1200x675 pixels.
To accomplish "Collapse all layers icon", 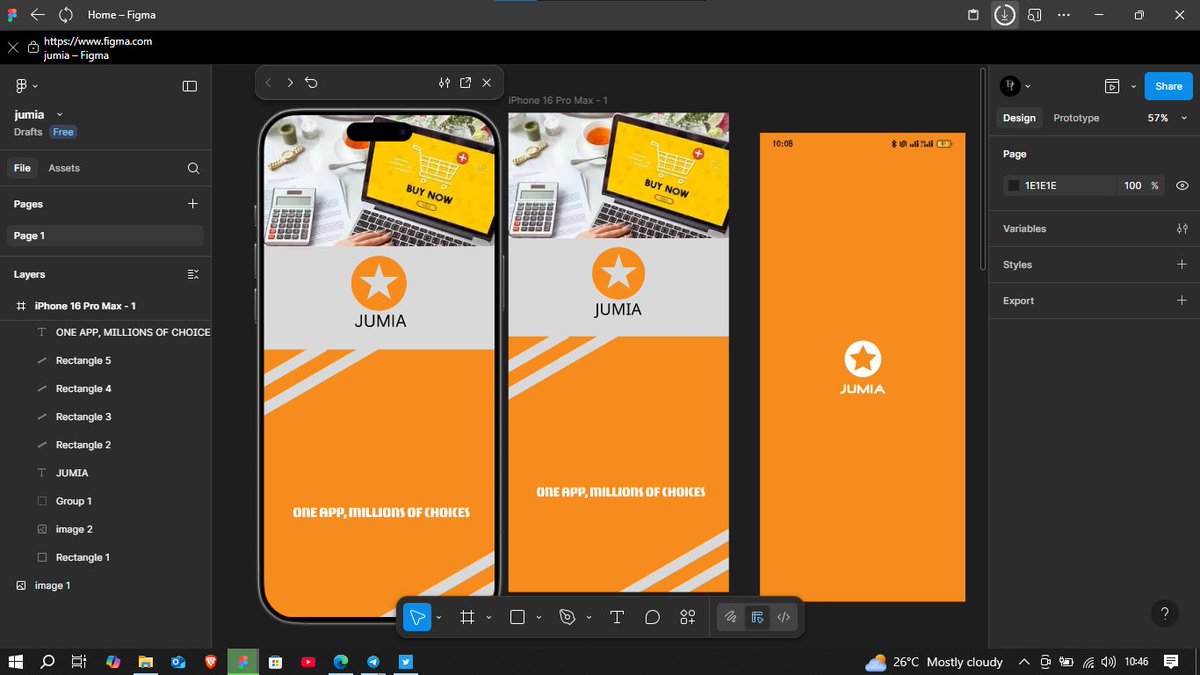I will click(193, 274).
